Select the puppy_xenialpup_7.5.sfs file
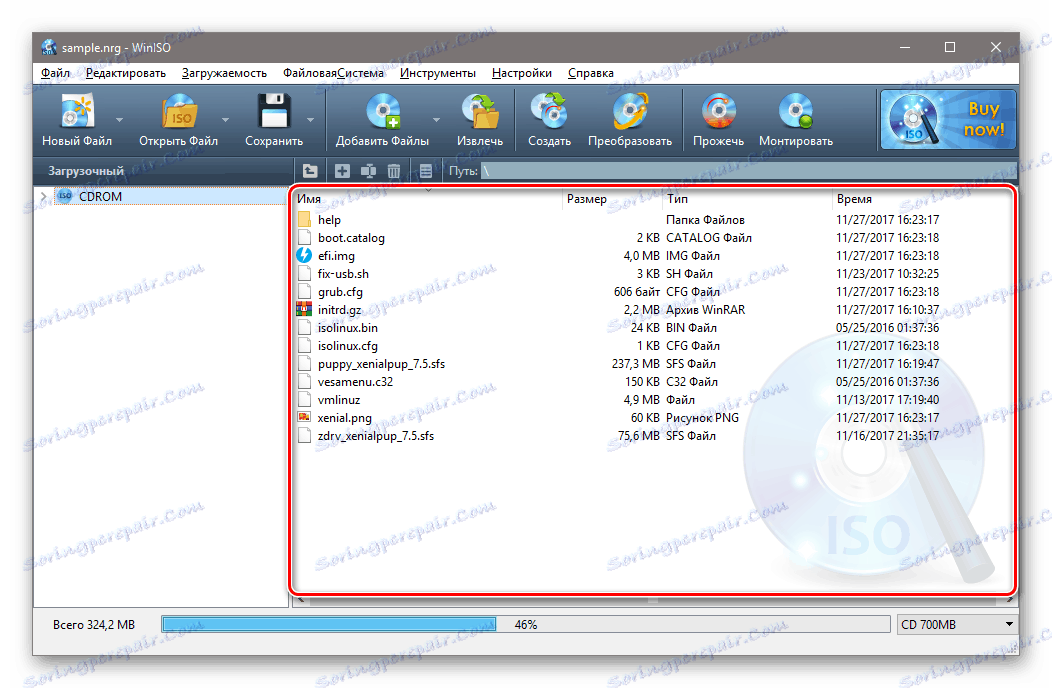1052x688 pixels. click(381, 364)
